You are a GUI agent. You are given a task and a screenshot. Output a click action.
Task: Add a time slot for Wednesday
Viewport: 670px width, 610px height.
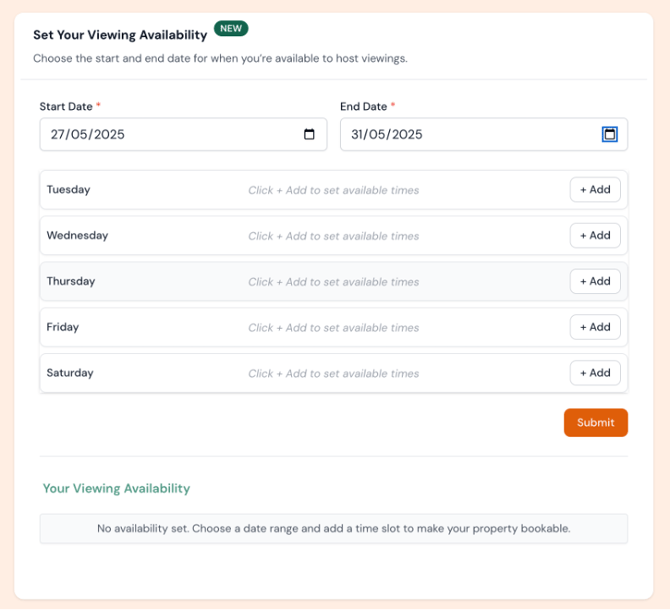(595, 236)
